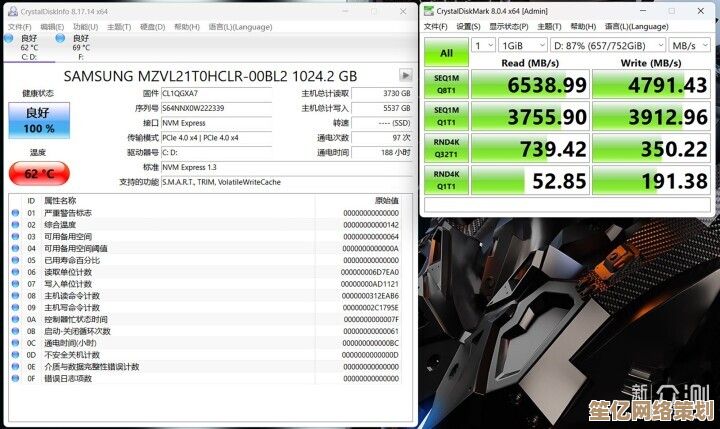
Task: Open 显示状态(P) menu in CrystalDiskMark
Action: [x=508, y=27]
